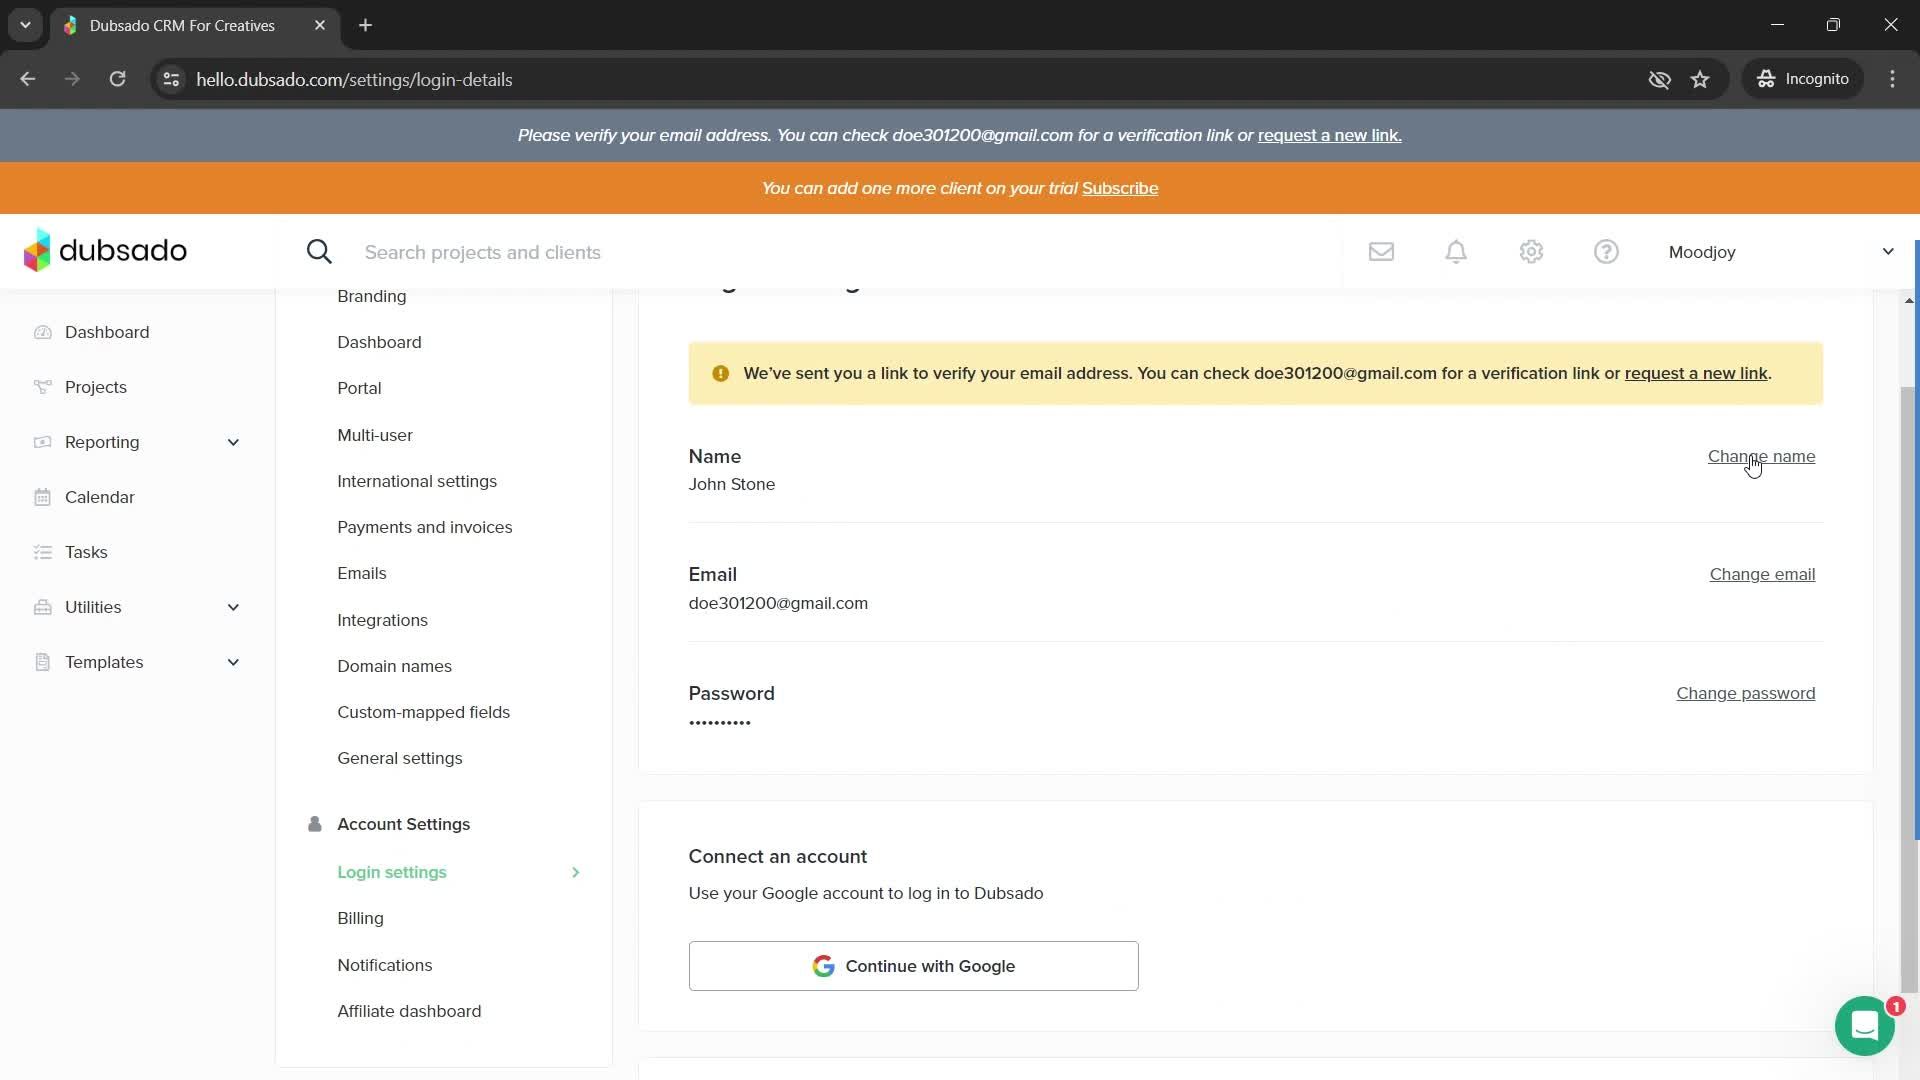Open the browser three-dot menu
The image size is (1920, 1080).
point(1892,79)
